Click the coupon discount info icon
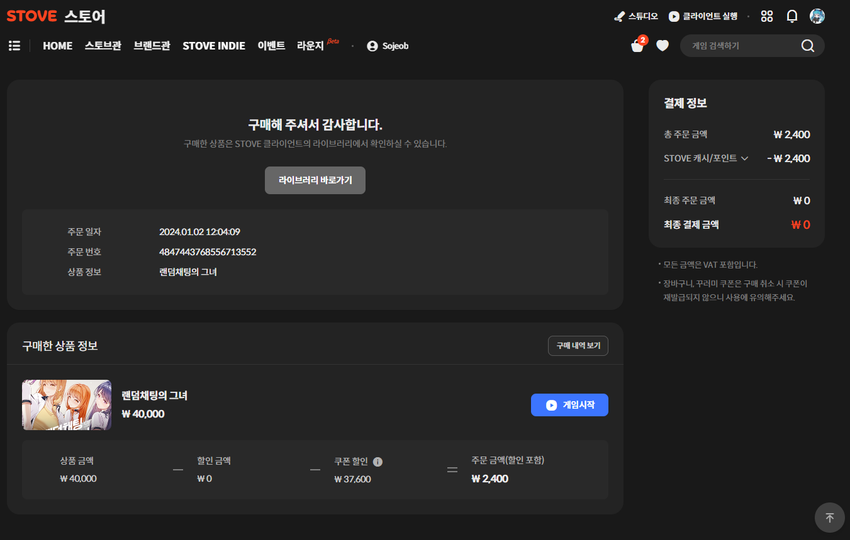 tap(378, 462)
